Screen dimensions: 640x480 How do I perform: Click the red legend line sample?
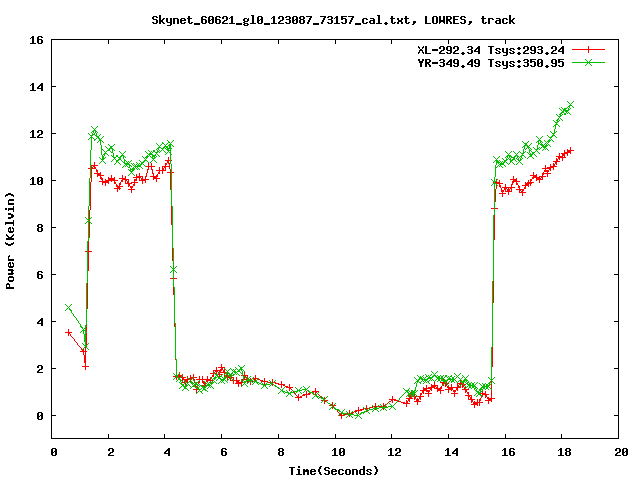click(588, 50)
